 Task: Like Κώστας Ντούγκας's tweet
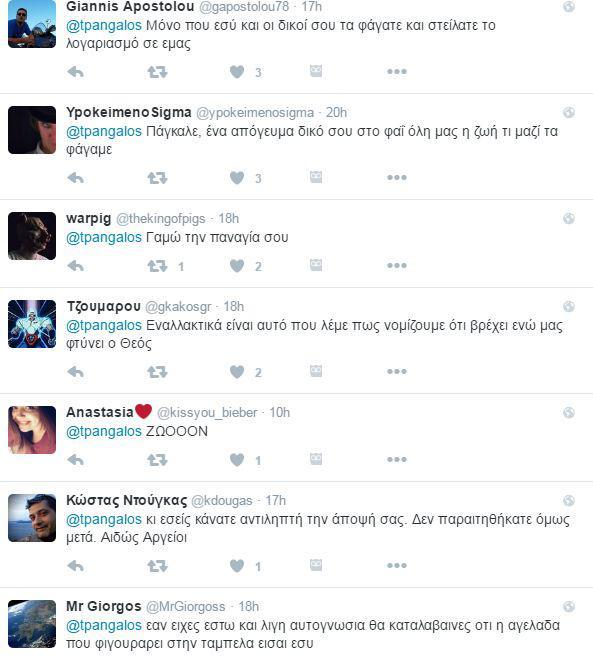coord(237,566)
